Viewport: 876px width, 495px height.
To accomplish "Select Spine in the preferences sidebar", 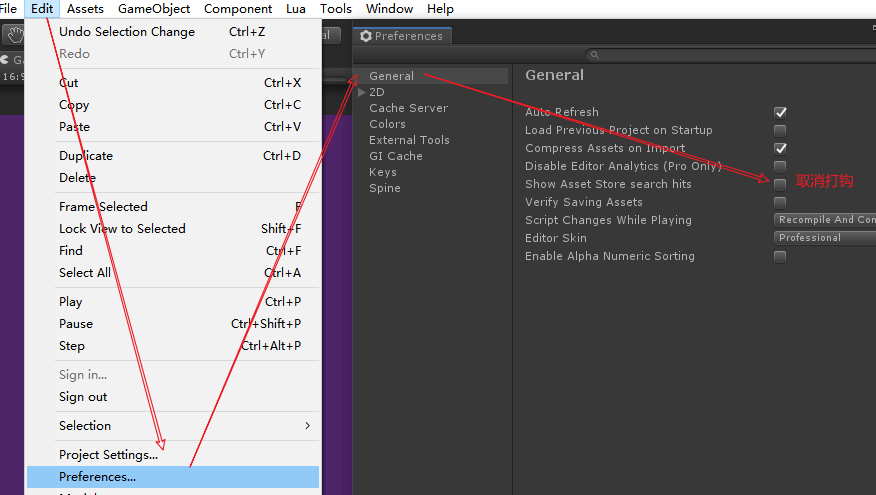I will coord(385,188).
